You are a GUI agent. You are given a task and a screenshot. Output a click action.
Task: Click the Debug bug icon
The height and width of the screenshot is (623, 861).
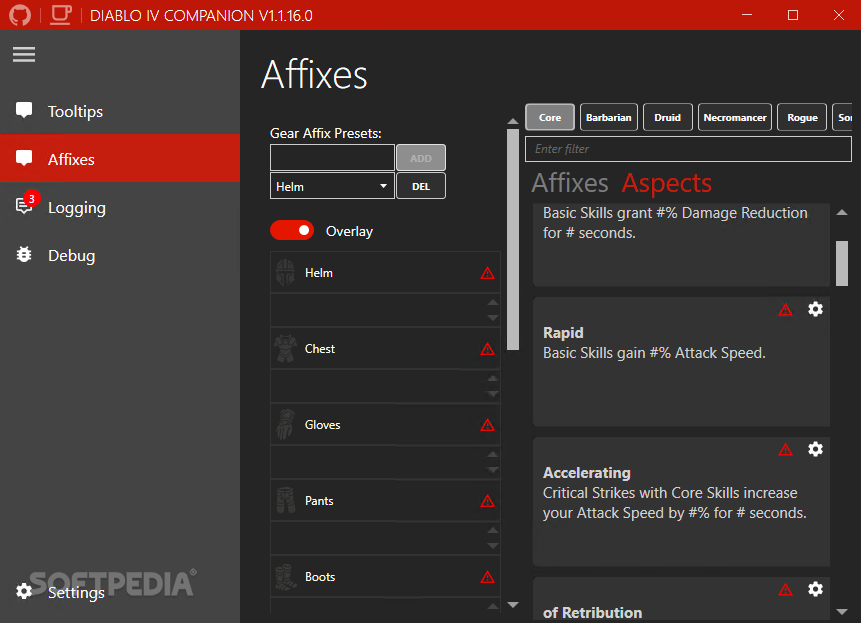24,255
